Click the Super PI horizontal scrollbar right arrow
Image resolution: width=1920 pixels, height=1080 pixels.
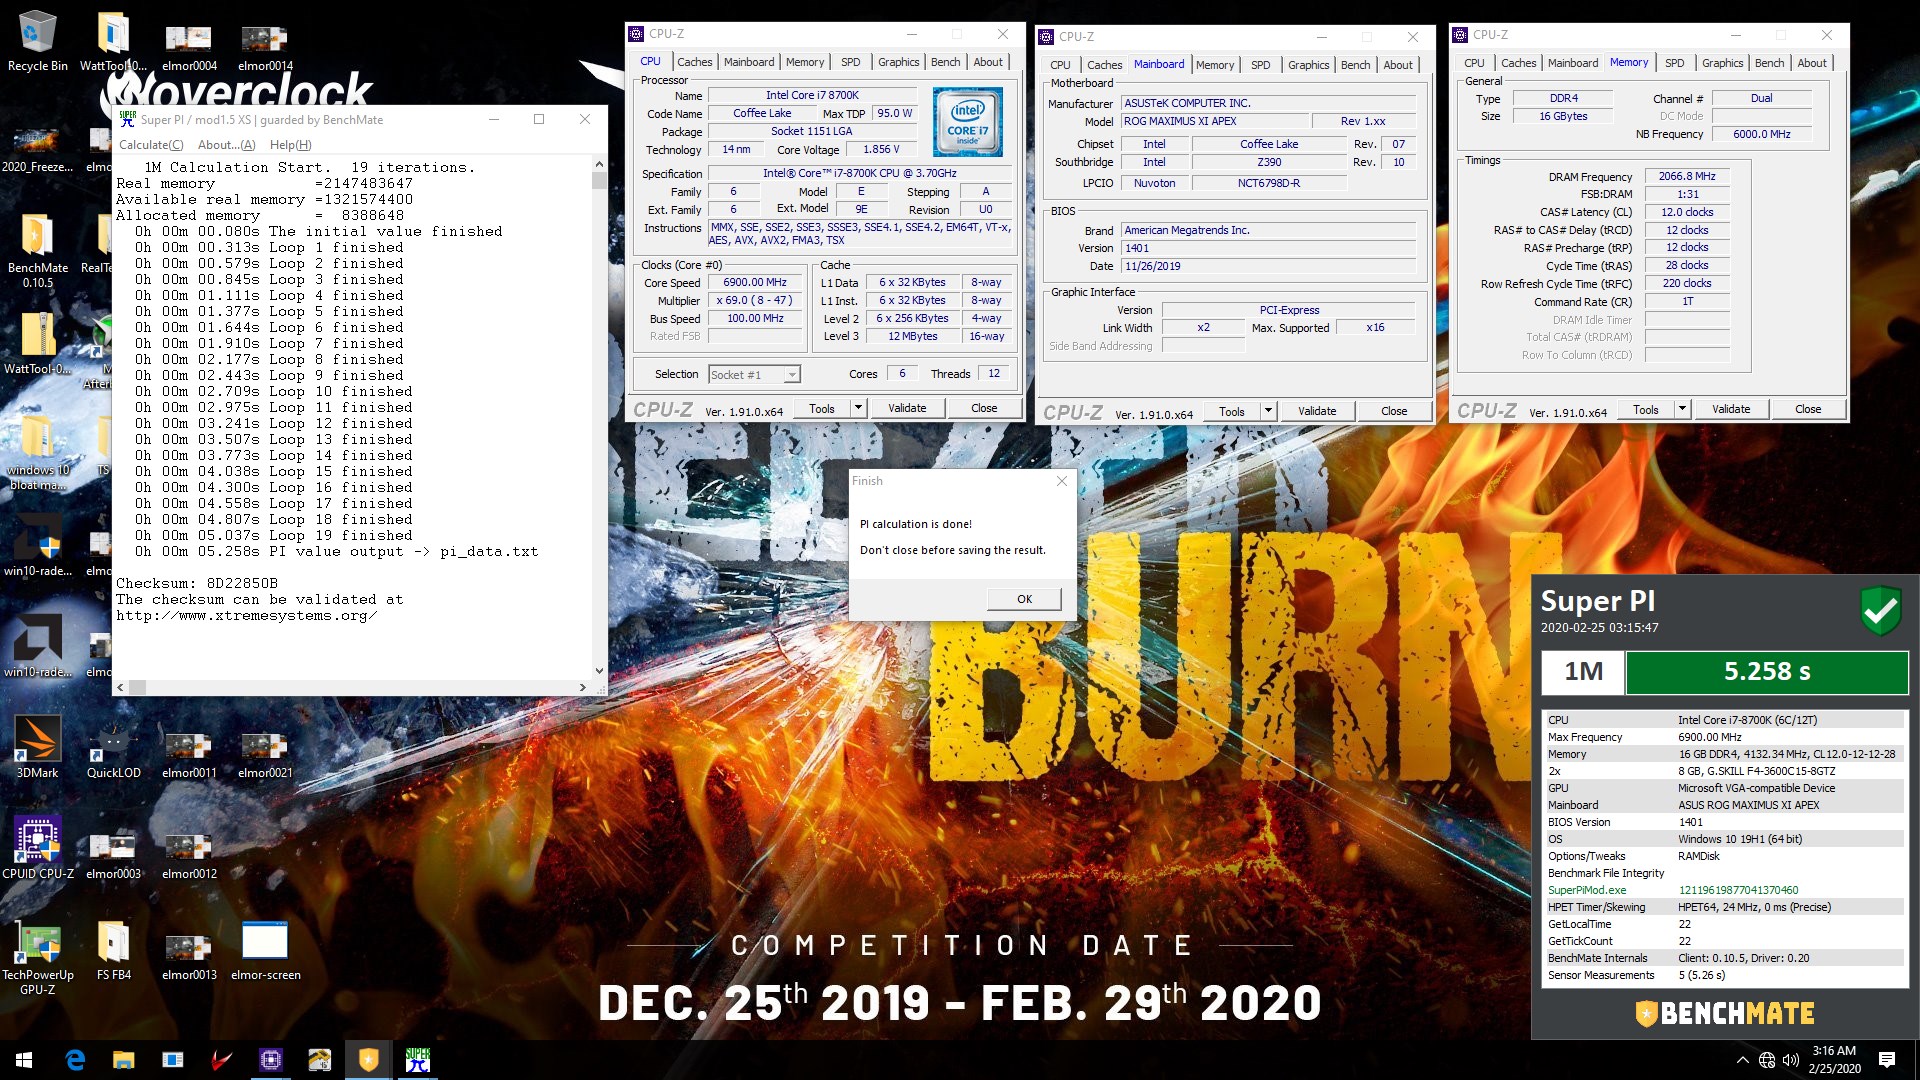click(583, 687)
